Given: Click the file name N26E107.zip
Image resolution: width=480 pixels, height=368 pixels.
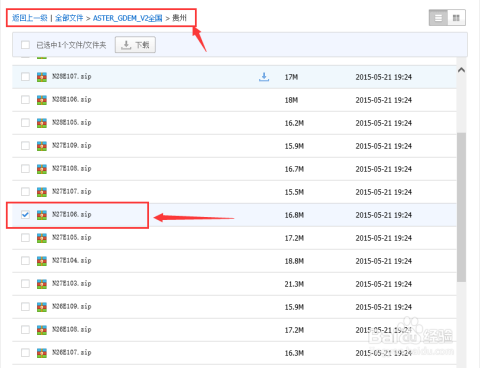Looking at the screenshot, I should point(72,353).
